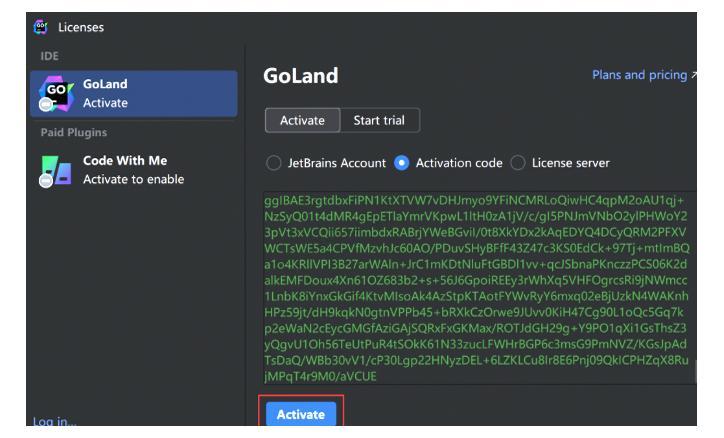Choose the License server radio option
Viewport: 724px width, 438px height.
point(518,163)
